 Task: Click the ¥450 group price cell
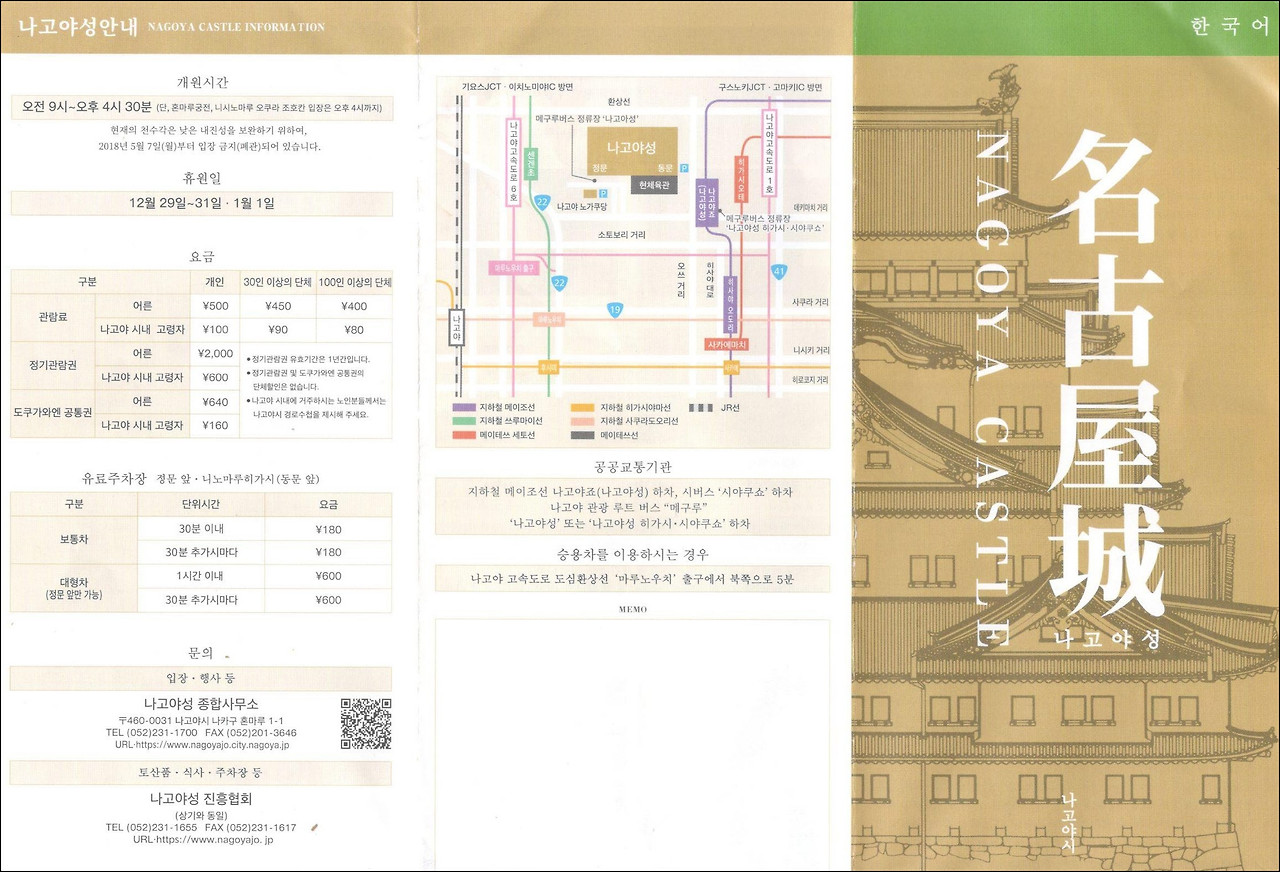[278, 306]
